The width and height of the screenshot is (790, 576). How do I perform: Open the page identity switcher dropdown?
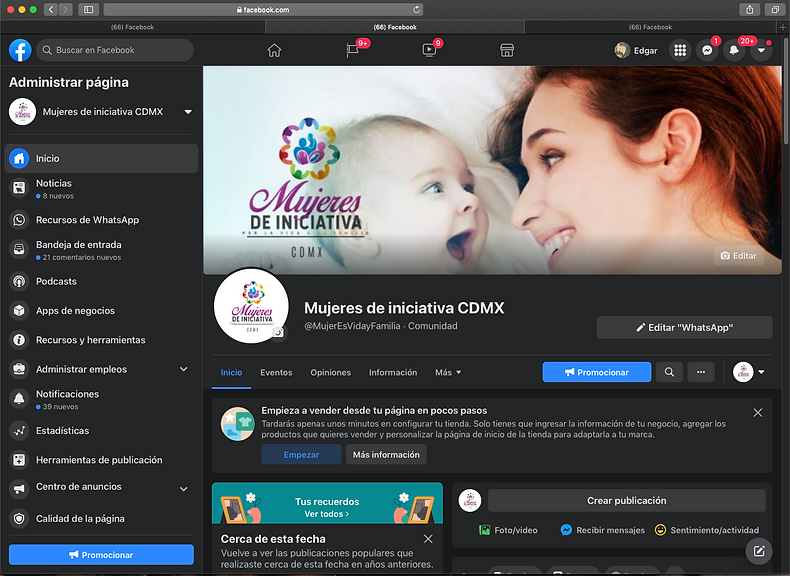(749, 372)
